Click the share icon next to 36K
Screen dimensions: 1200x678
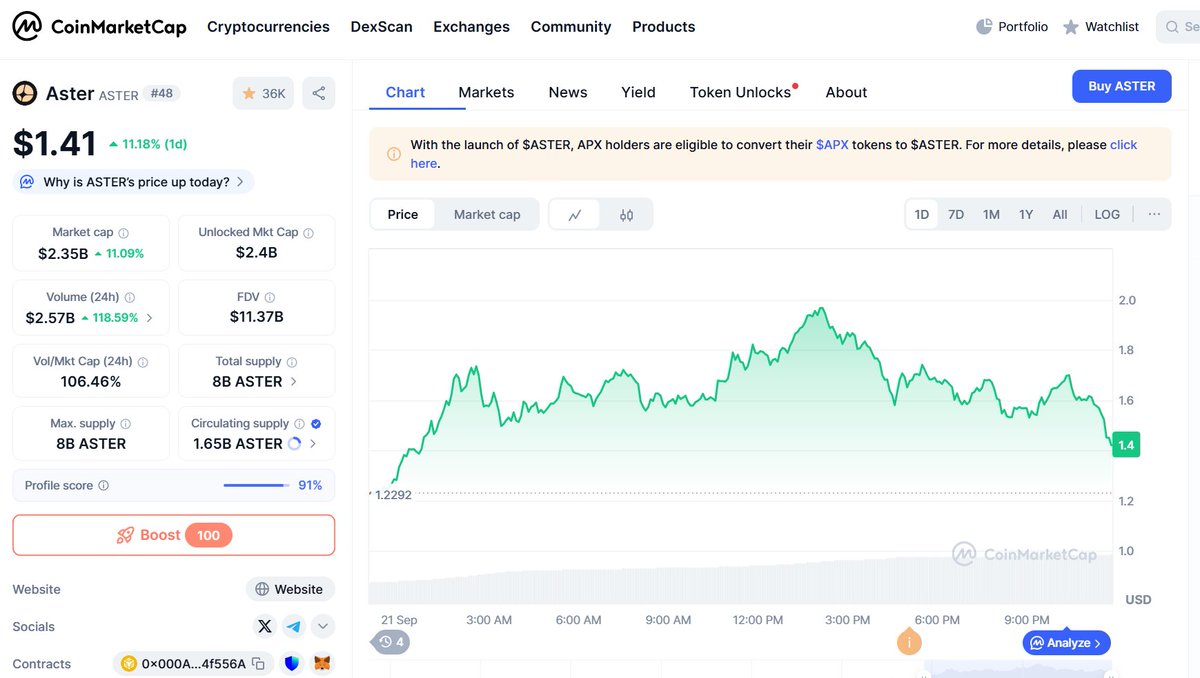pyautogui.click(x=319, y=93)
